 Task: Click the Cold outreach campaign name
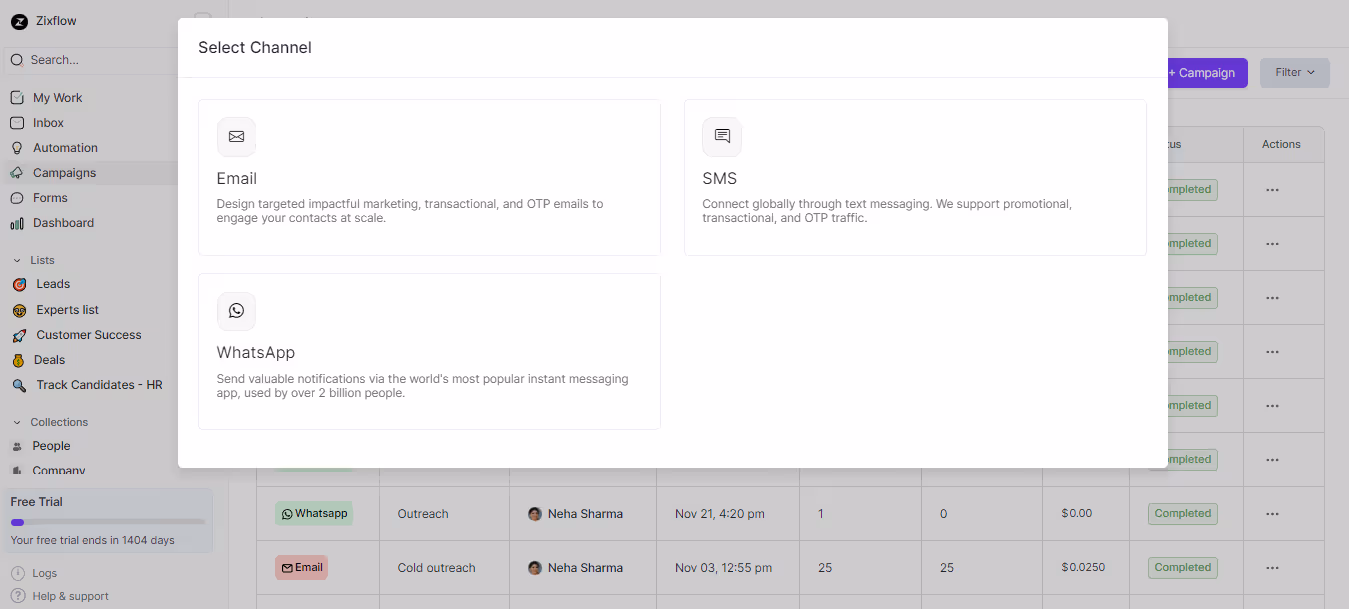(437, 568)
